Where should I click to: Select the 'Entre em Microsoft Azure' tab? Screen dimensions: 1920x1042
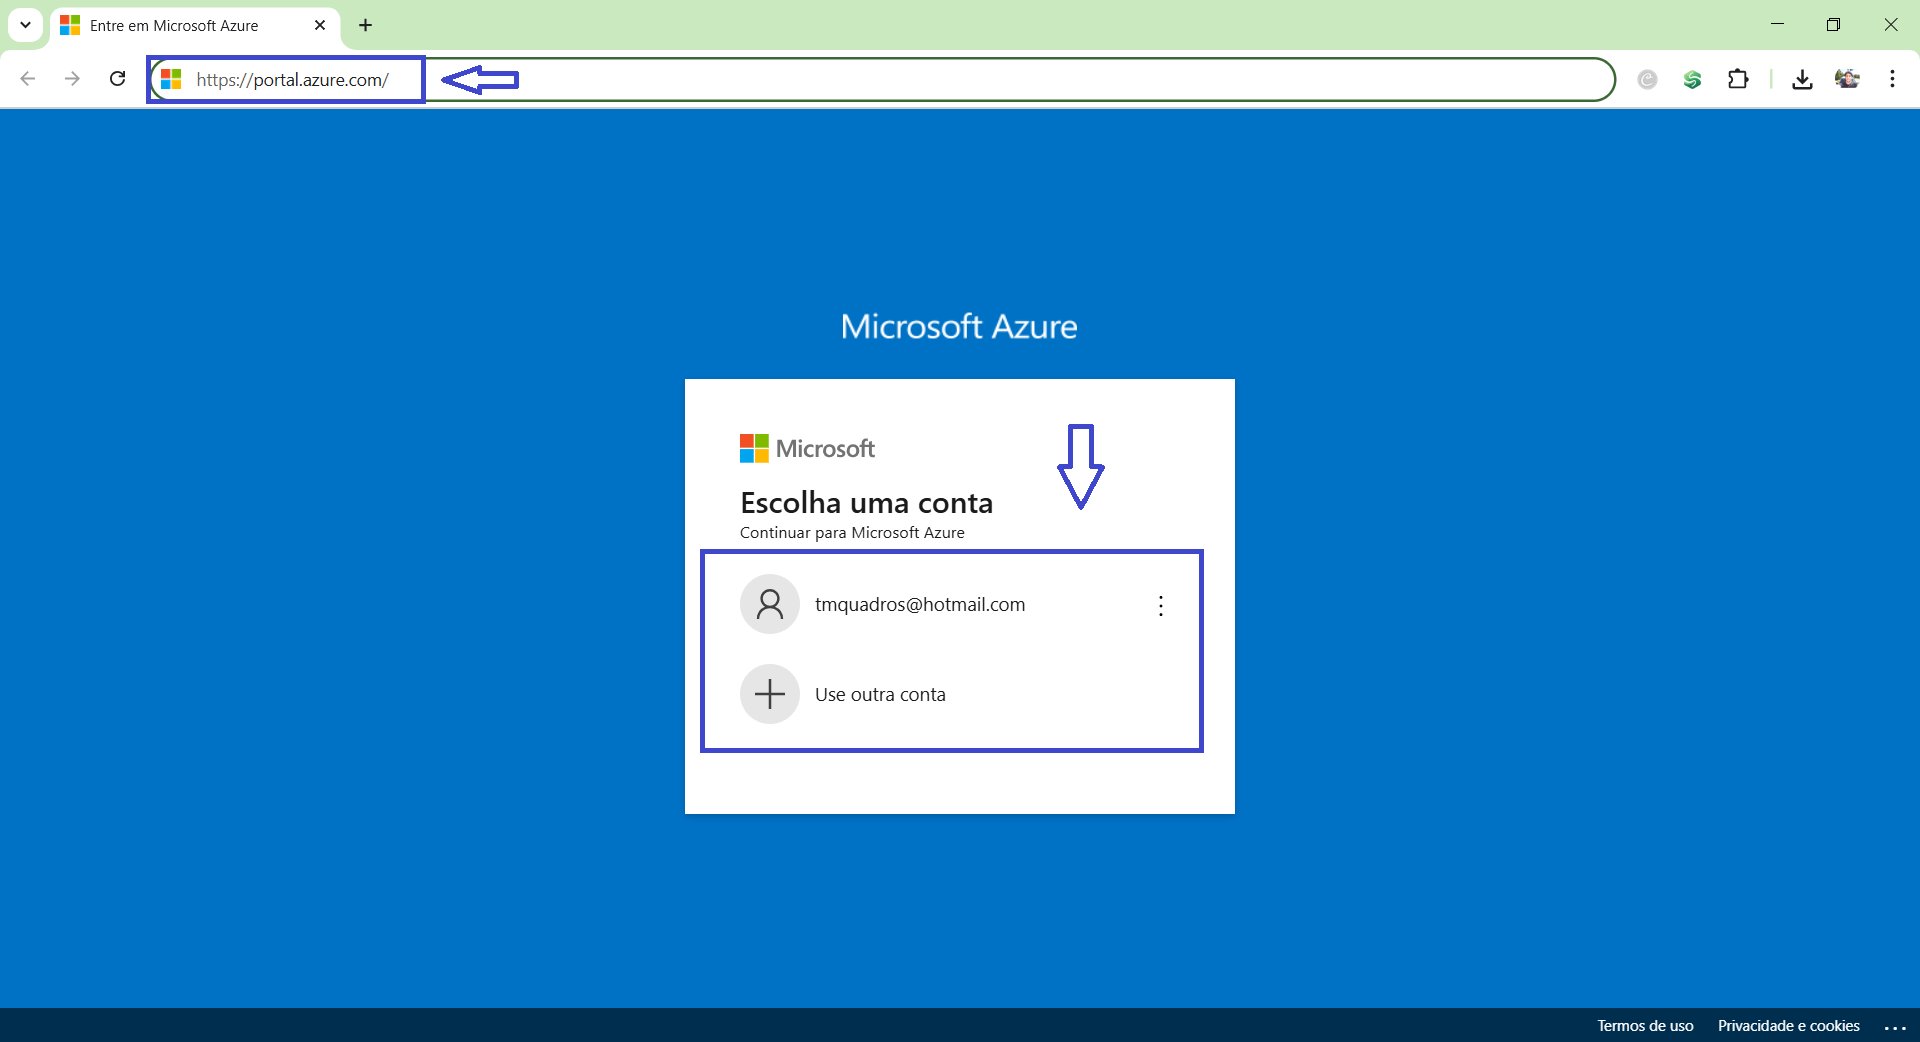(x=195, y=25)
